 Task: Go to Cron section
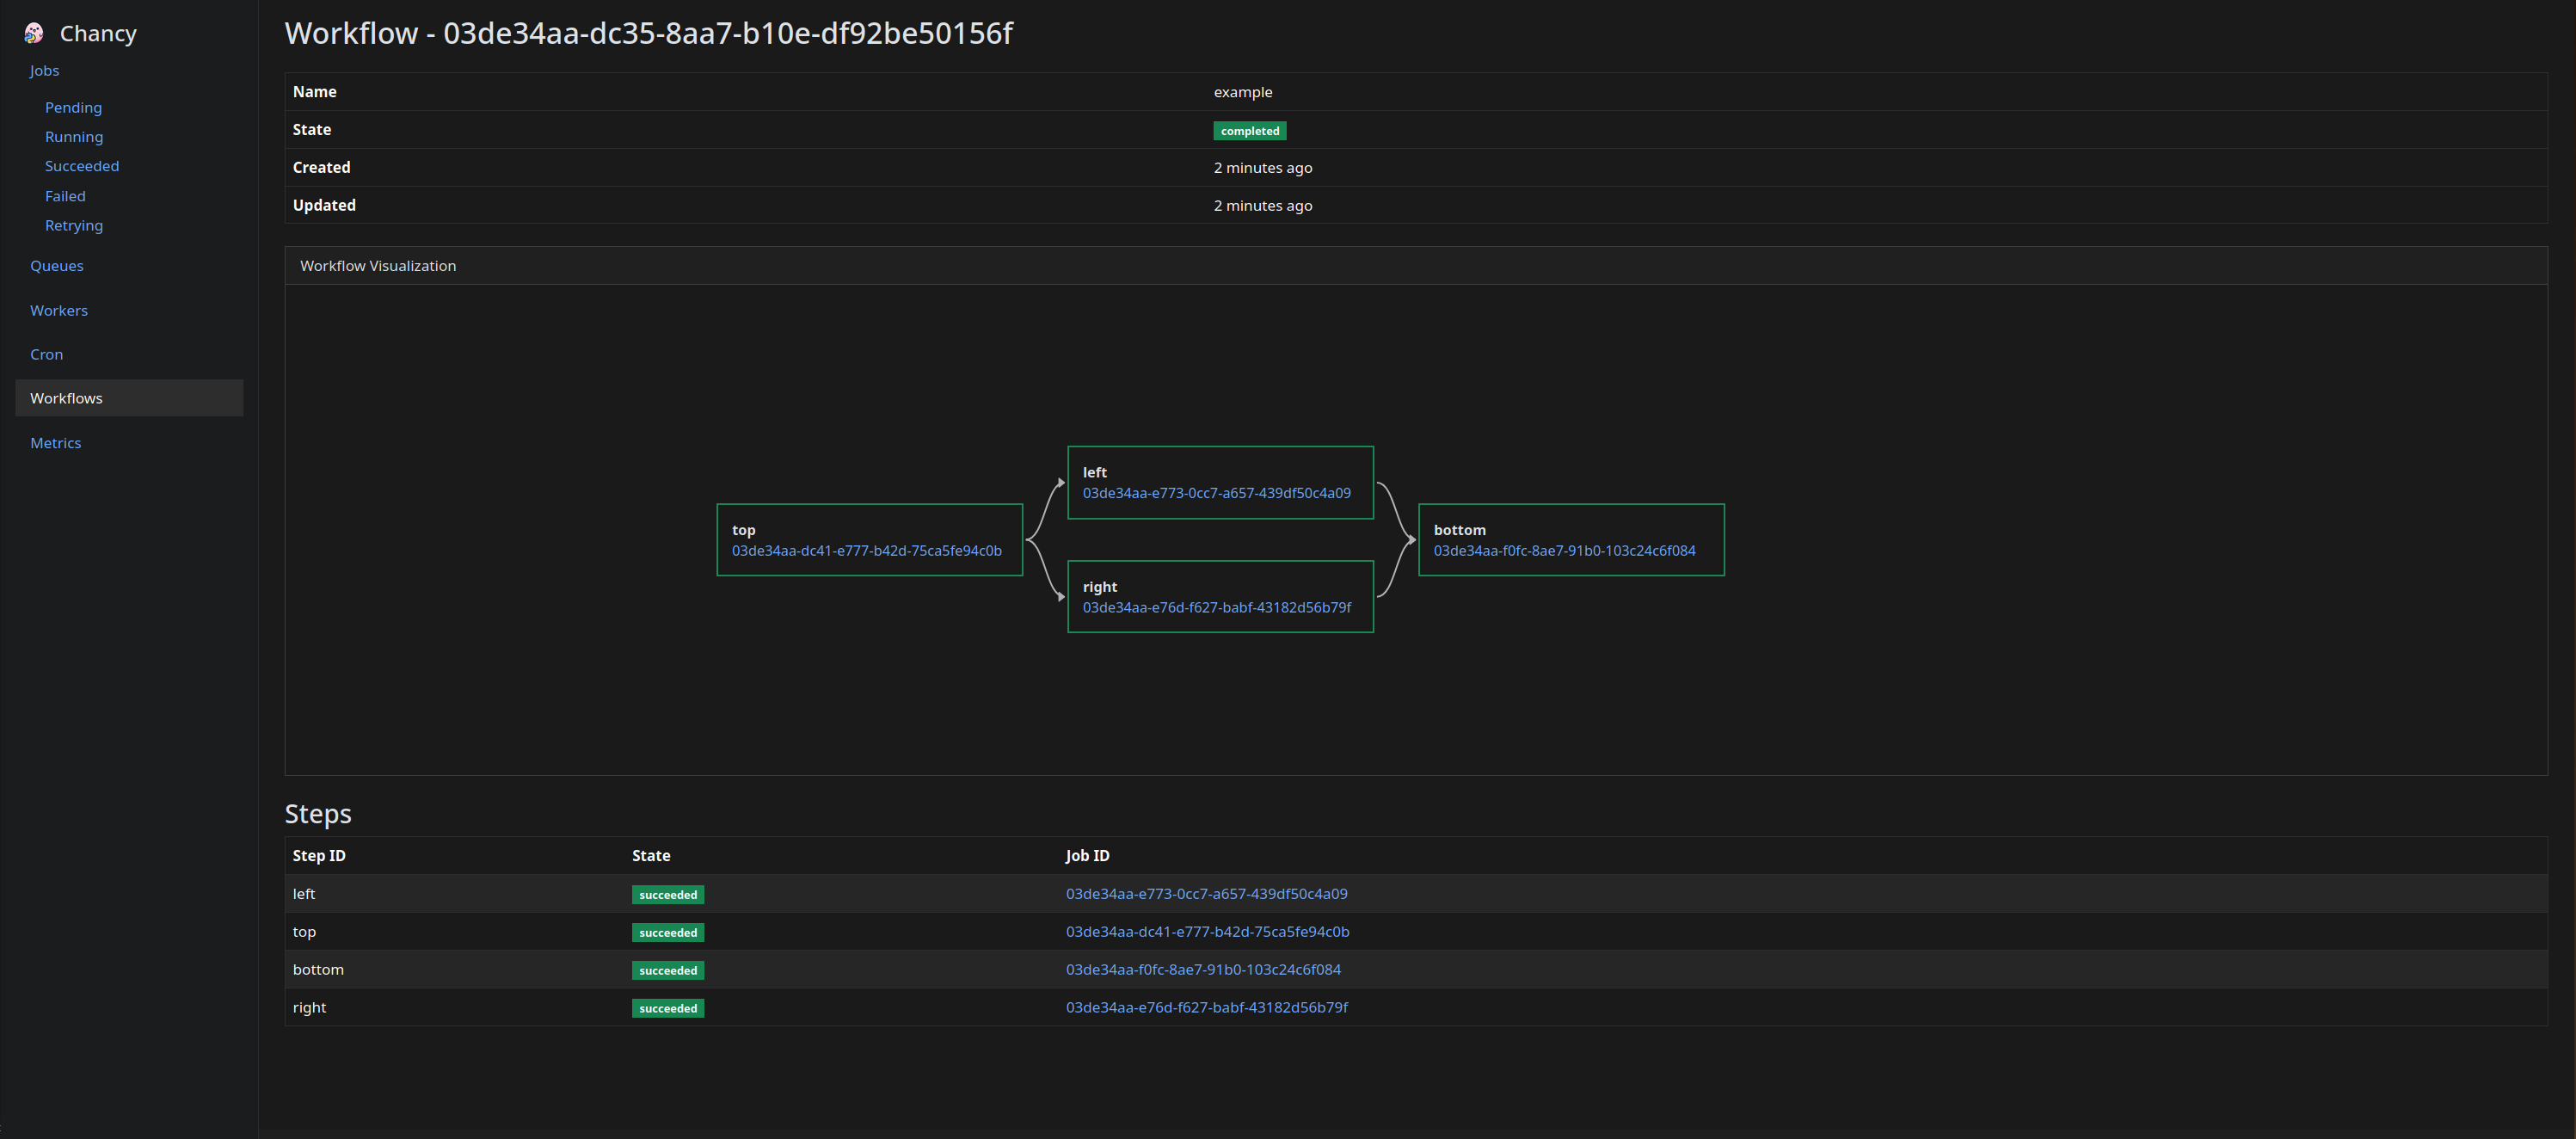click(46, 355)
